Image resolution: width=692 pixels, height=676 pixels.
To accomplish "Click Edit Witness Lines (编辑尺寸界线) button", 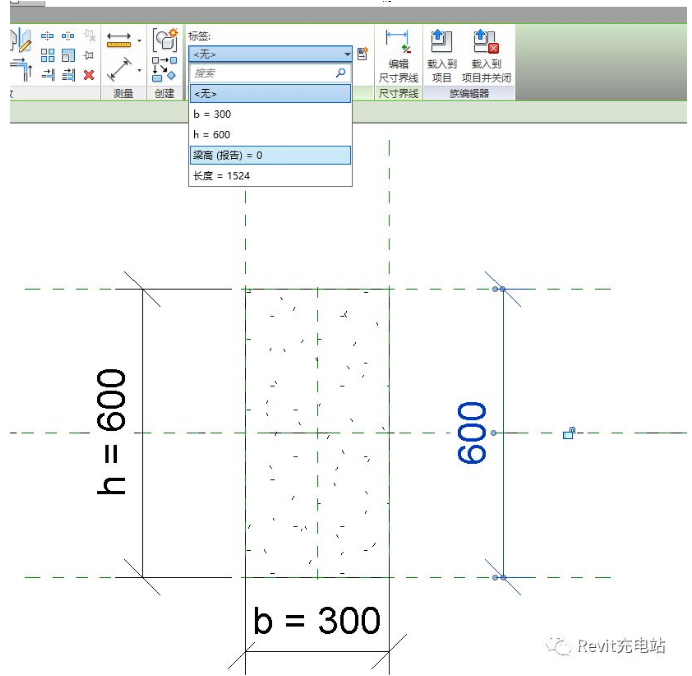I will [x=397, y=55].
